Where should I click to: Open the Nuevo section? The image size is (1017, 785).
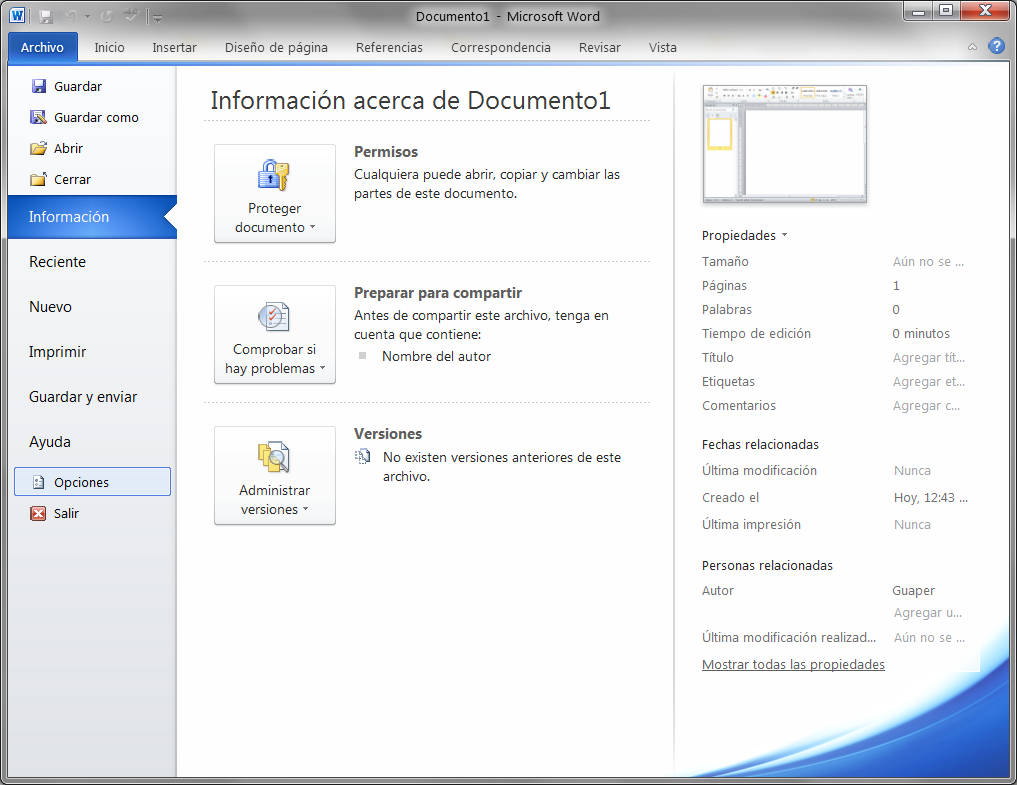coord(50,306)
